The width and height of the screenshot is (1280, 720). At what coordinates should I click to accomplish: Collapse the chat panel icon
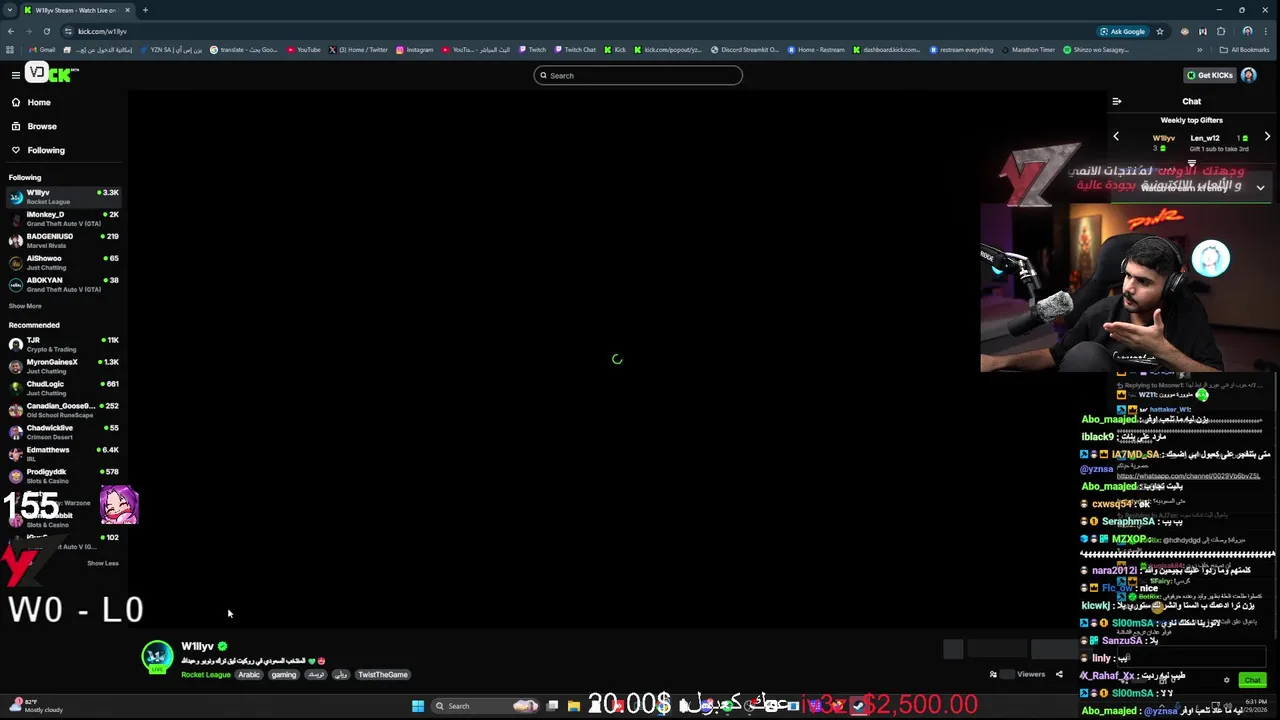[1117, 101]
